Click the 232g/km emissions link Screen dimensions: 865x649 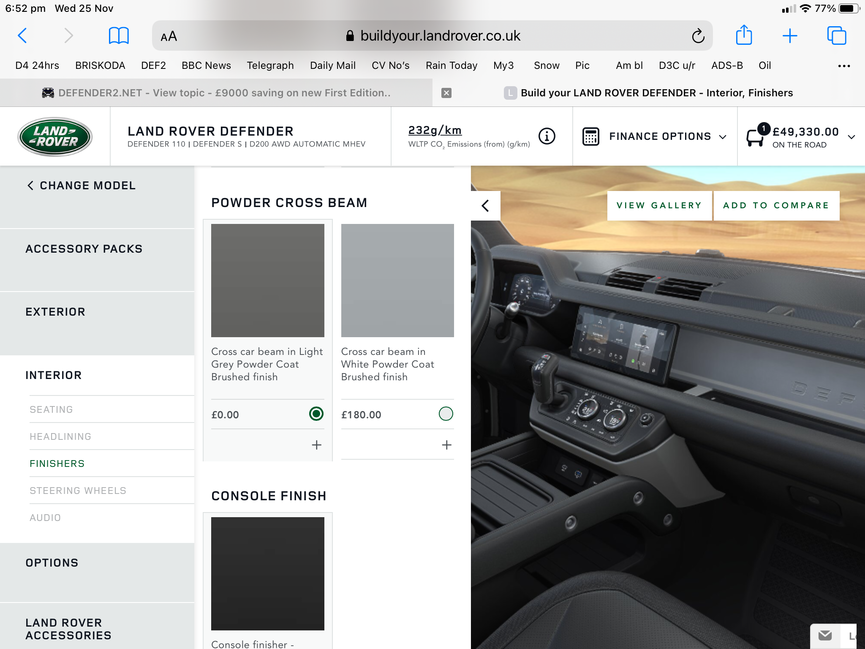(435, 130)
